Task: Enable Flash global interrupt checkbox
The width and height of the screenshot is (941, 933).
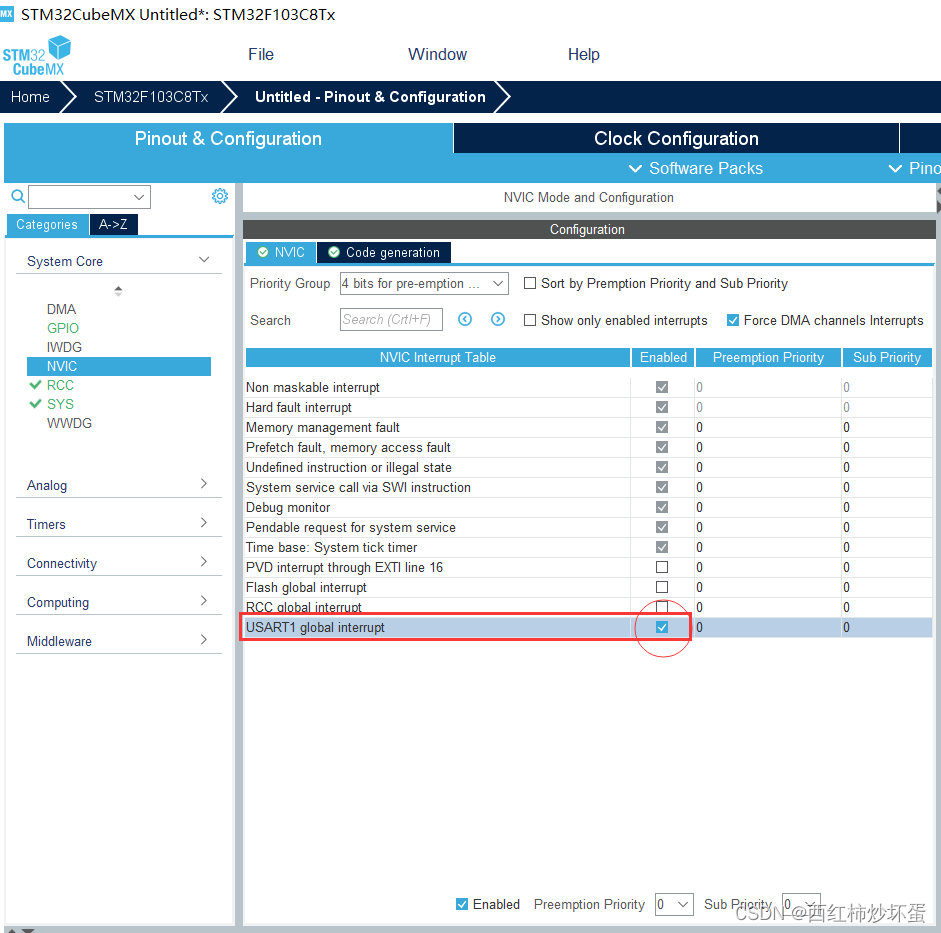Action: pos(662,587)
